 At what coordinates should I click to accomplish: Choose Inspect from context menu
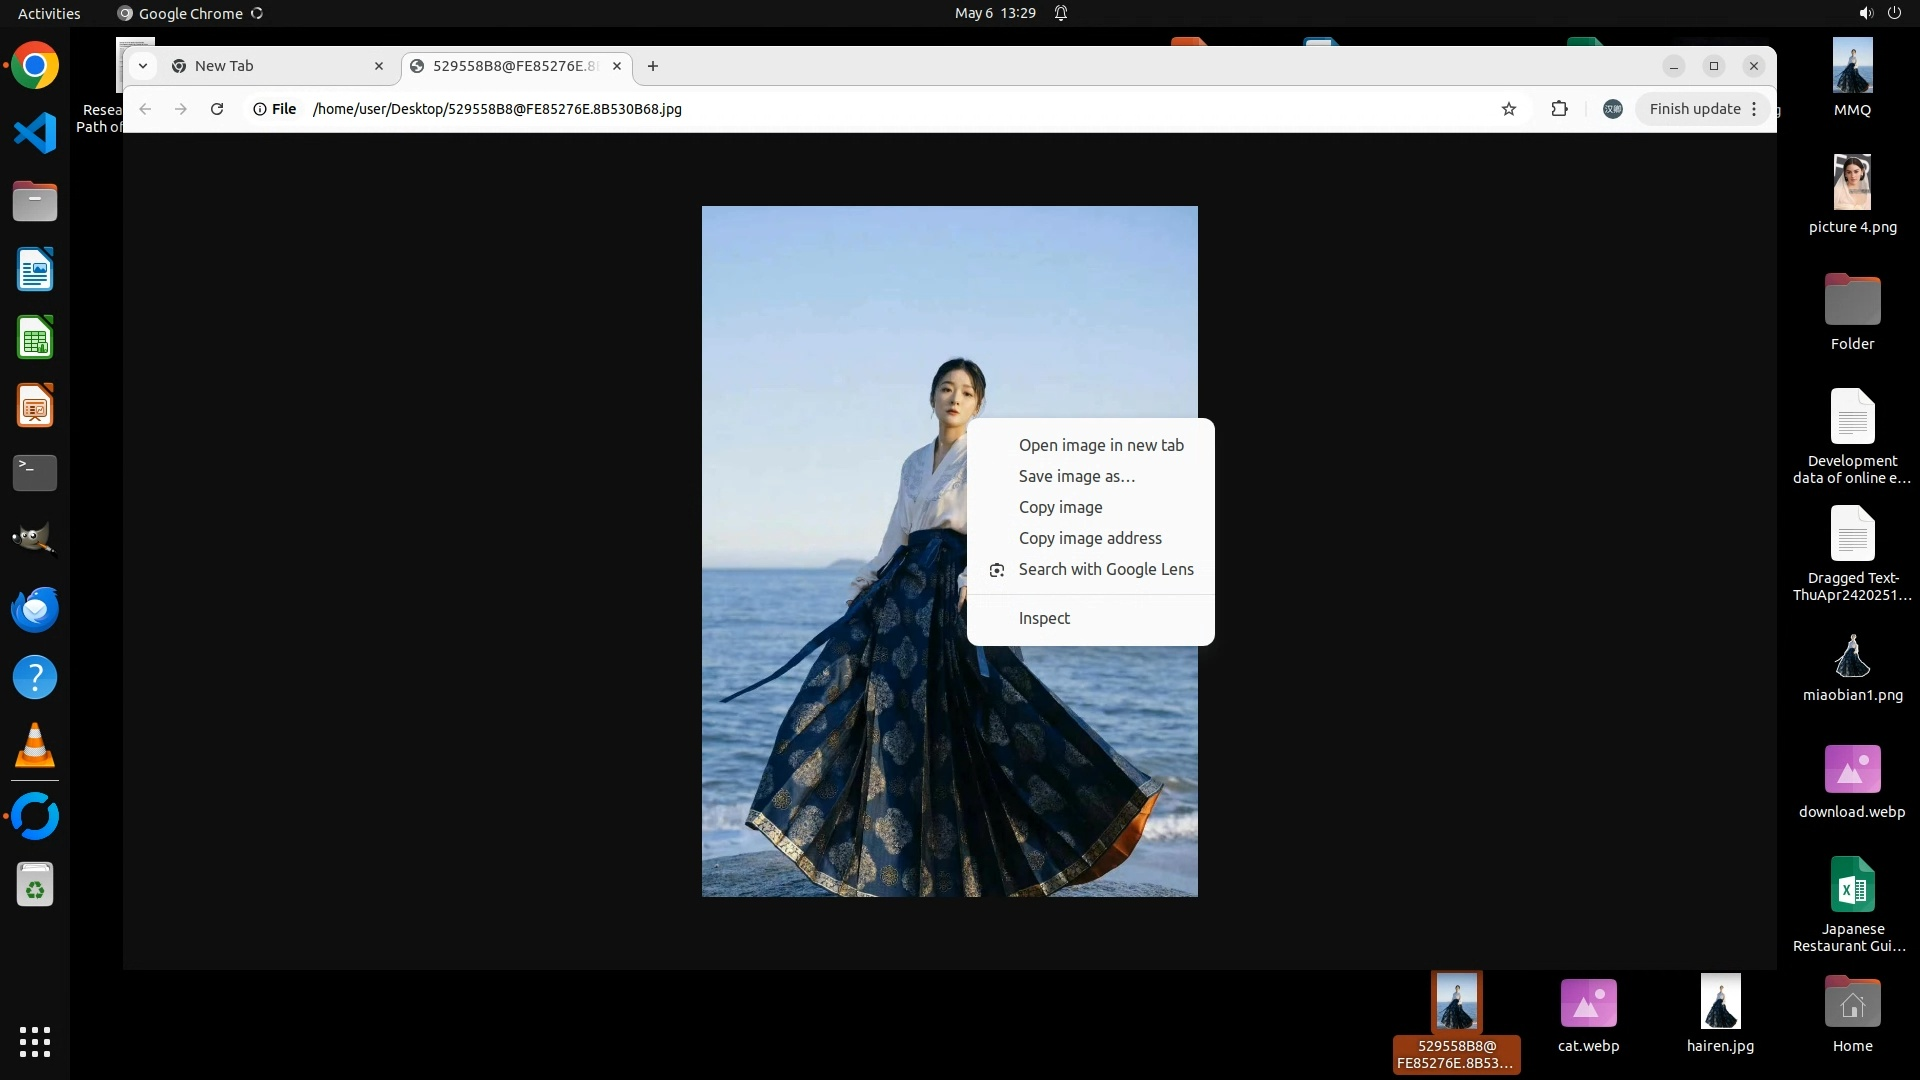[x=1043, y=618]
